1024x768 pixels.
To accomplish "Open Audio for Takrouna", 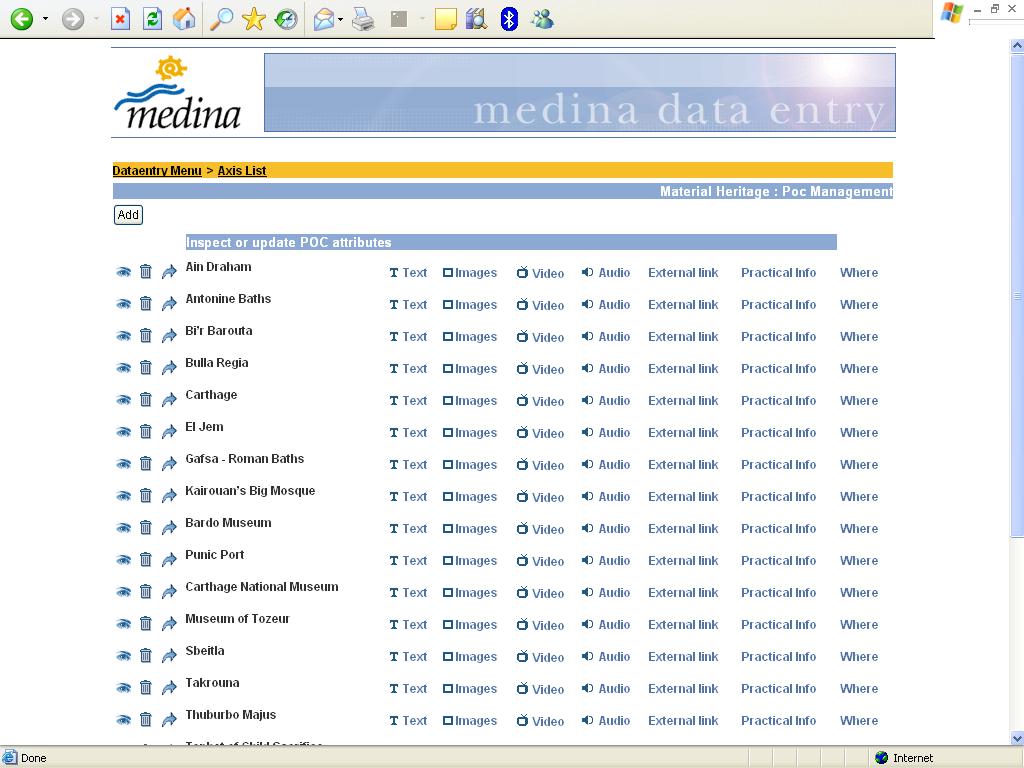I will (x=606, y=688).
